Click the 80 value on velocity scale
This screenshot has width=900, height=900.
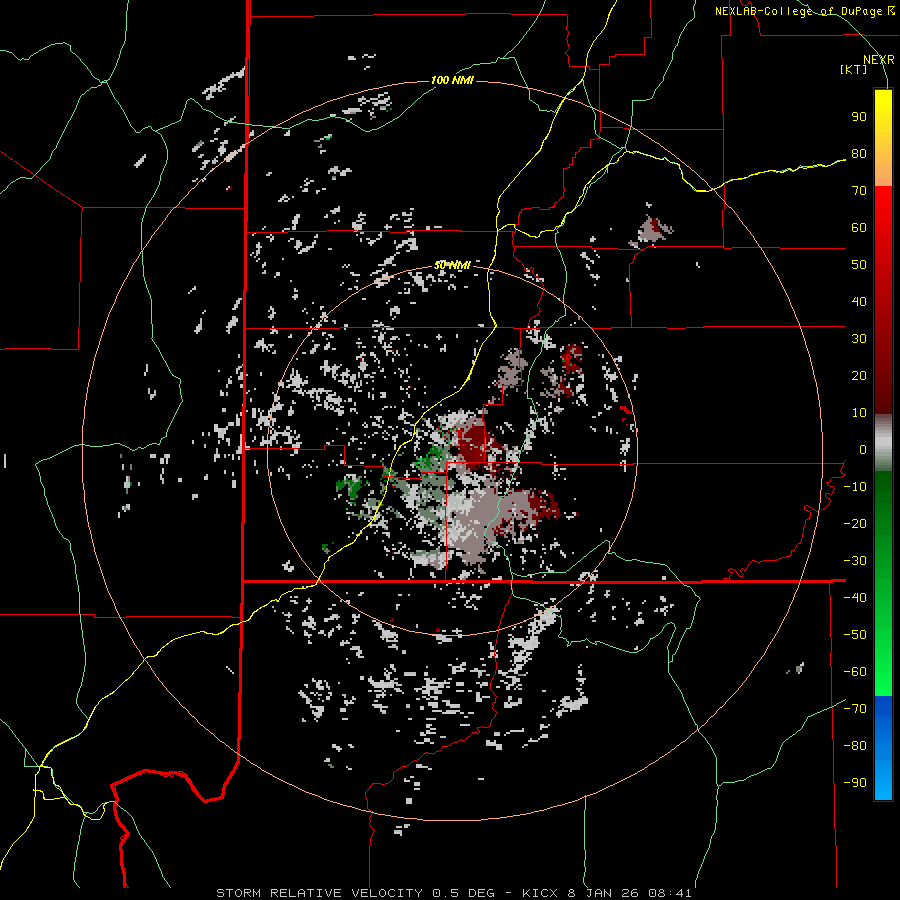click(859, 154)
